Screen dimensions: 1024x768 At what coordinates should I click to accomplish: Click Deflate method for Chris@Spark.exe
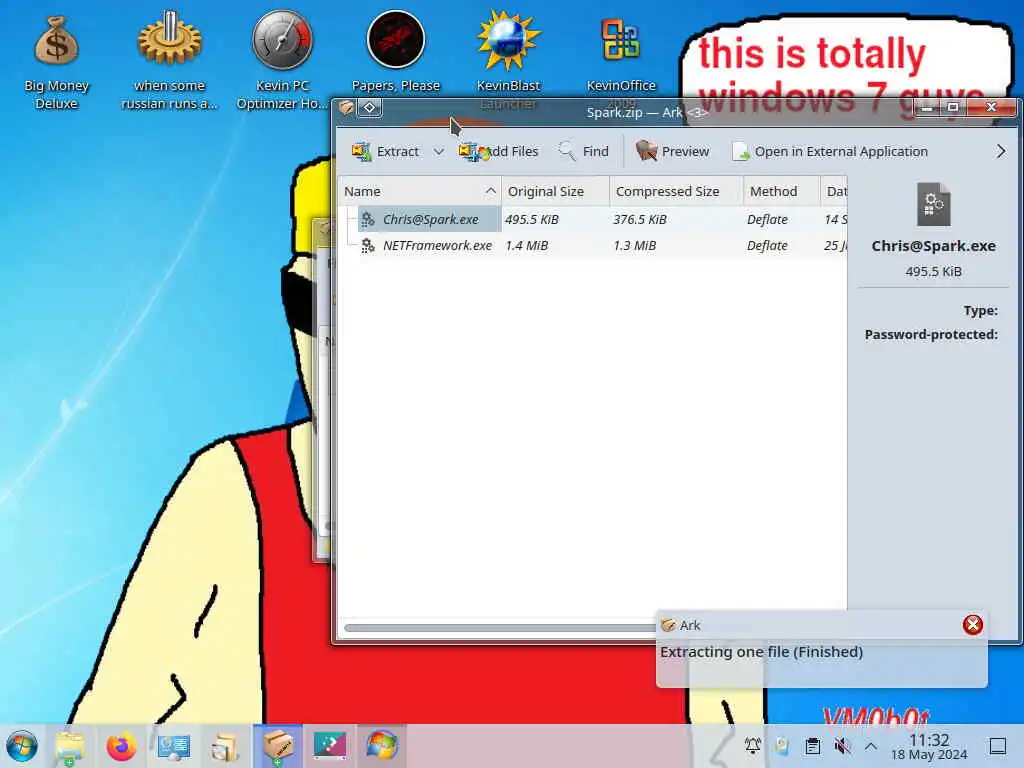[767, 219]
